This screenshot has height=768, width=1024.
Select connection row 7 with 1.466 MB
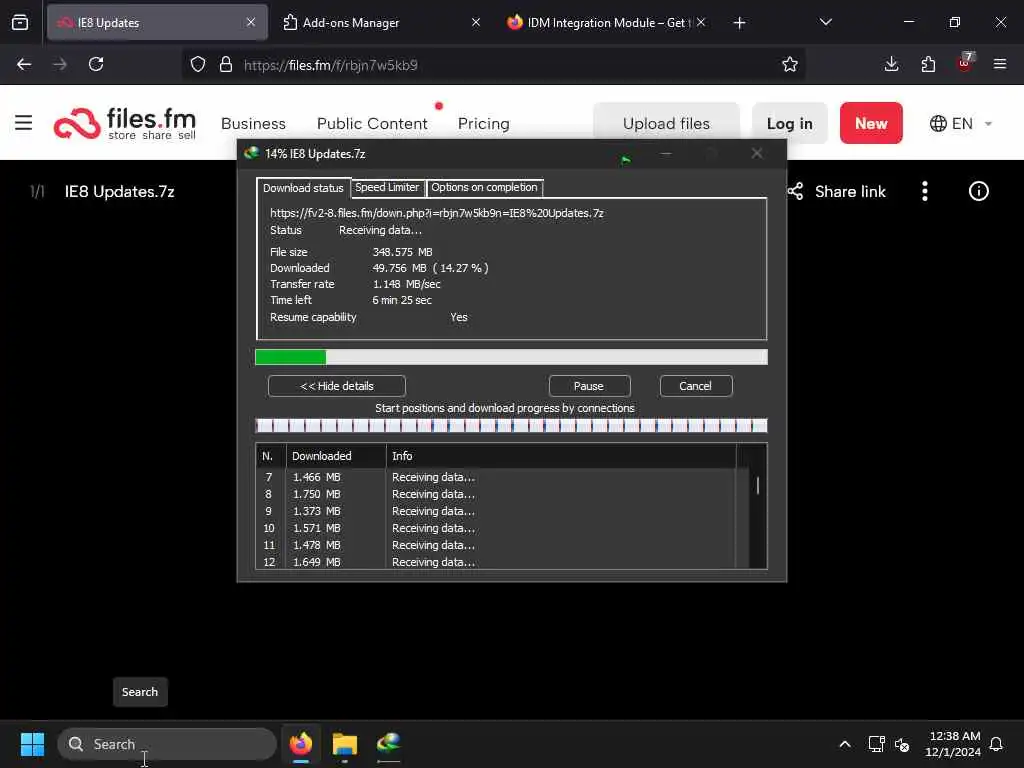[496, 477]
